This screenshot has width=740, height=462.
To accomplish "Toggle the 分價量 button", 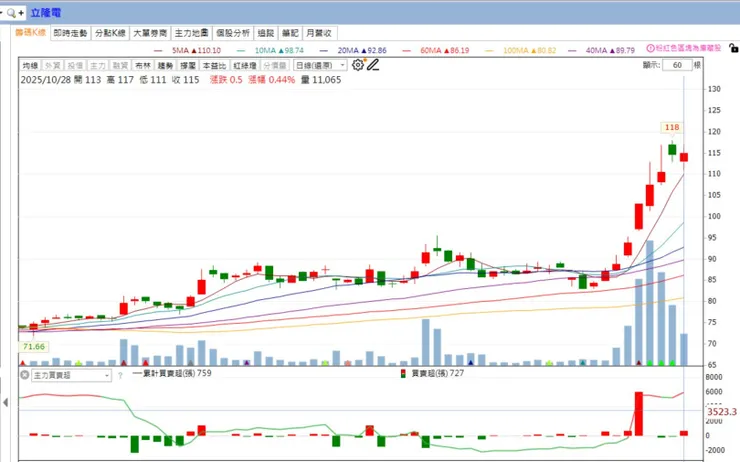I will [275, 65].
